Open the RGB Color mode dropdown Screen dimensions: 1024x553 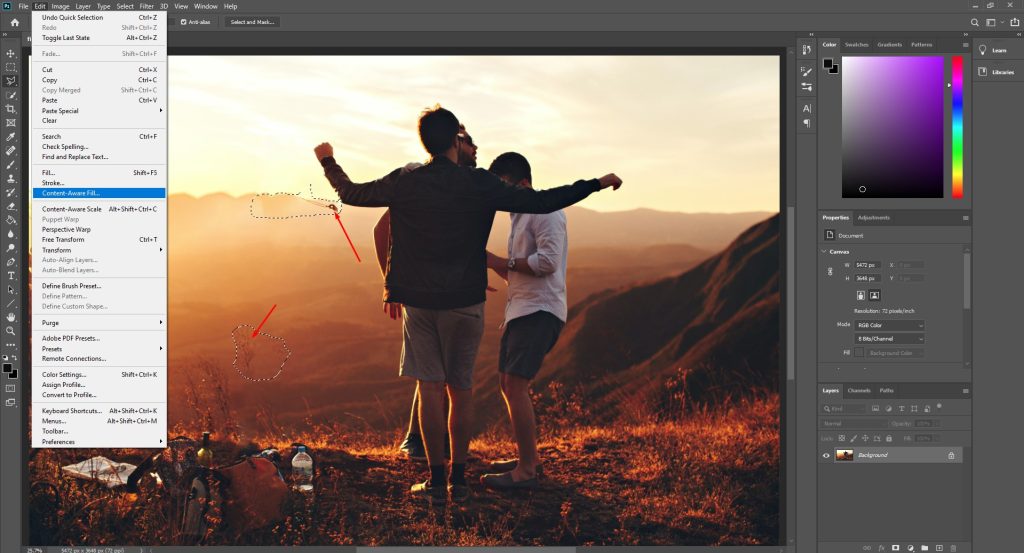click(889, 325)
